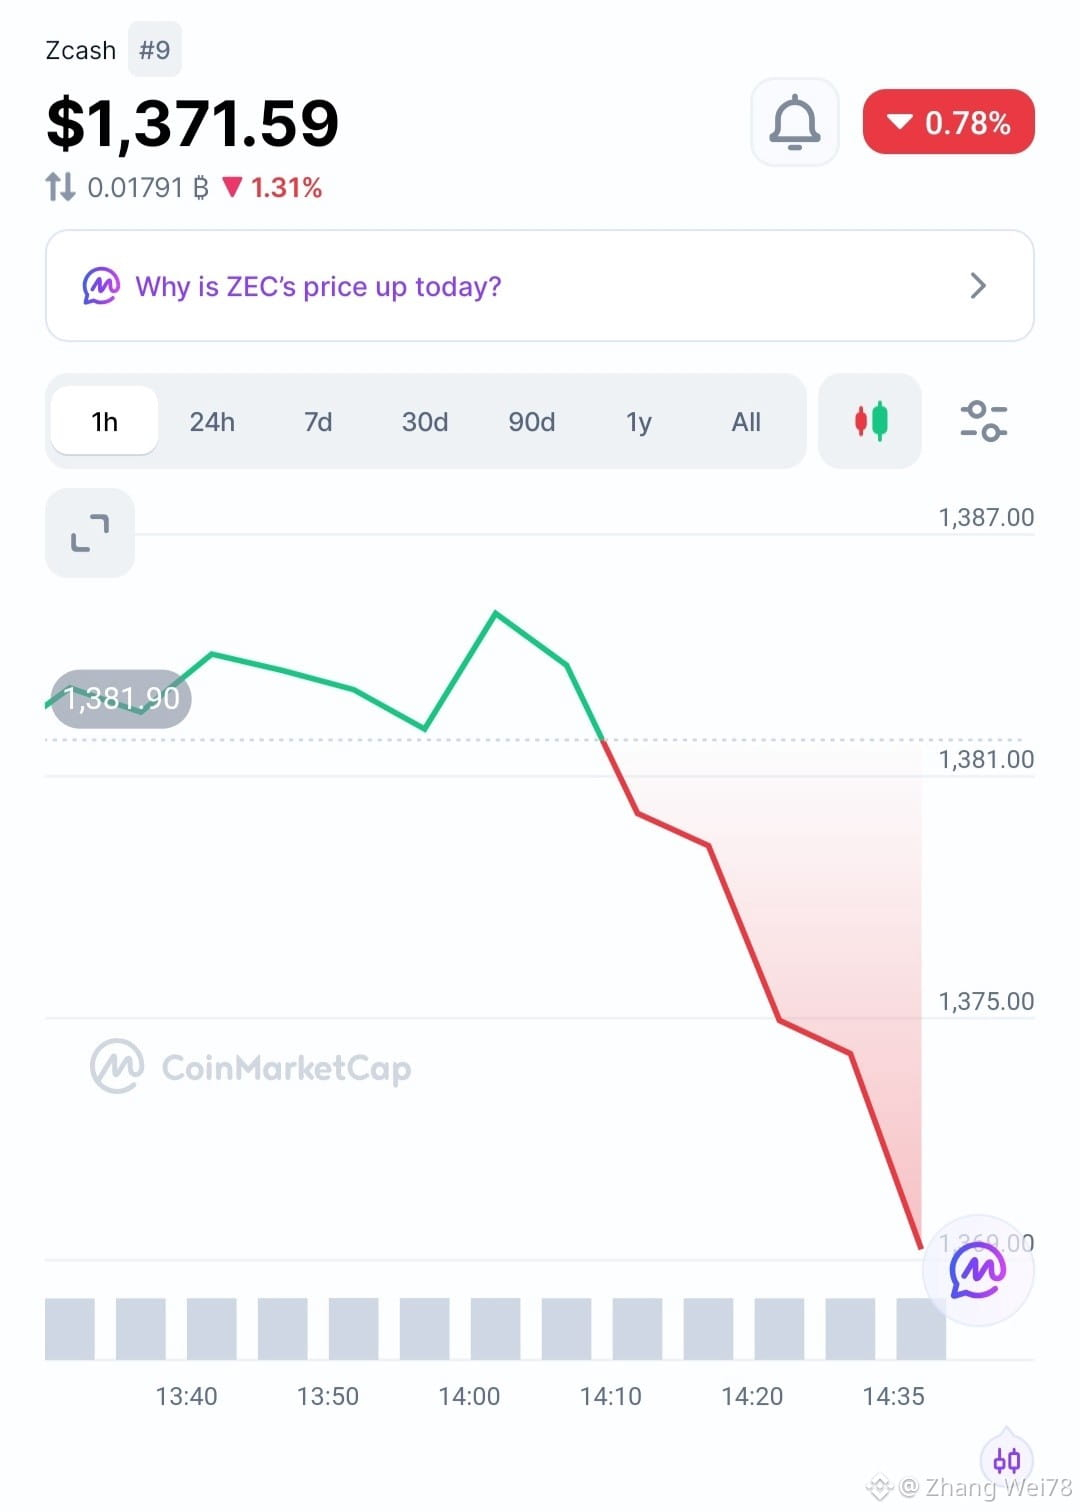This screenshot has width=1080, height=1512.
Task: Select the 1h timeframe
Action: click(x=104, y=421)
